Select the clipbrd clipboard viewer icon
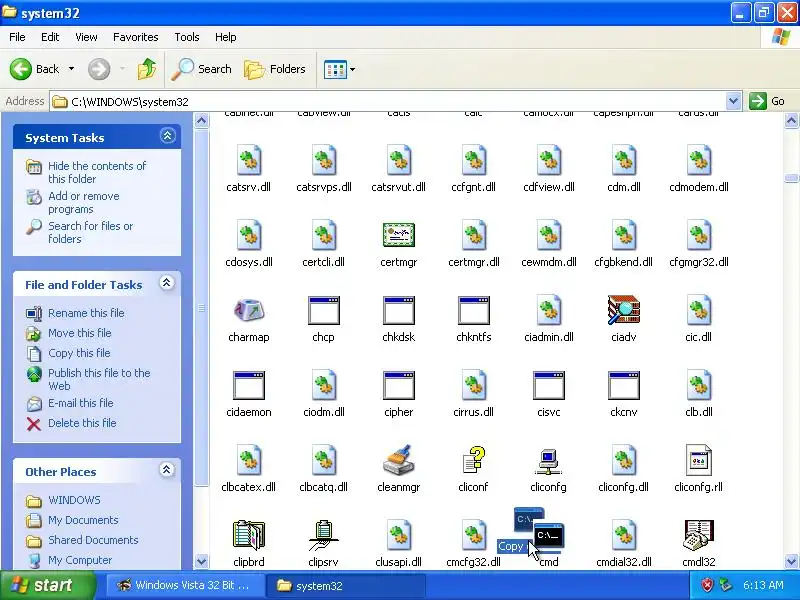800x600 pixels. pos(248,535)
